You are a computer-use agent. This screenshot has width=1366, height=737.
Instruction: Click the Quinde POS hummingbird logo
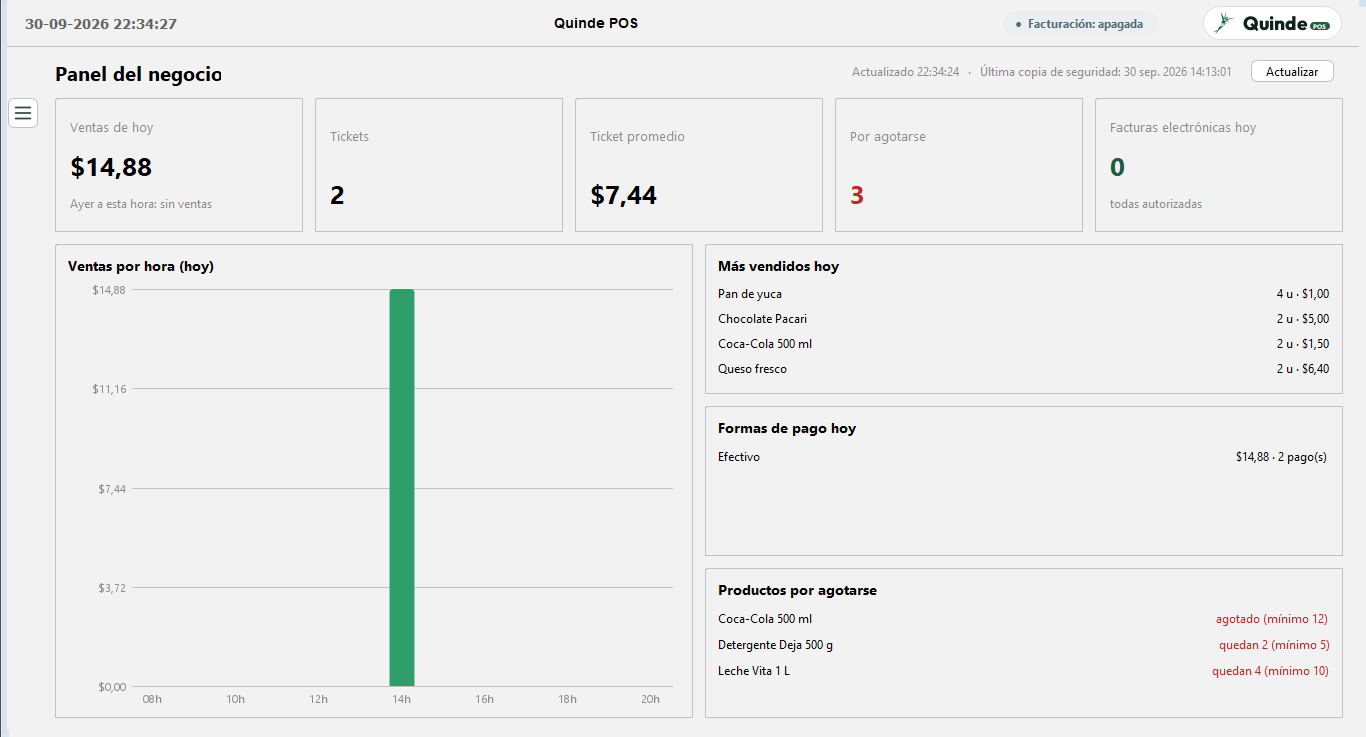[x=1272, y=23]
